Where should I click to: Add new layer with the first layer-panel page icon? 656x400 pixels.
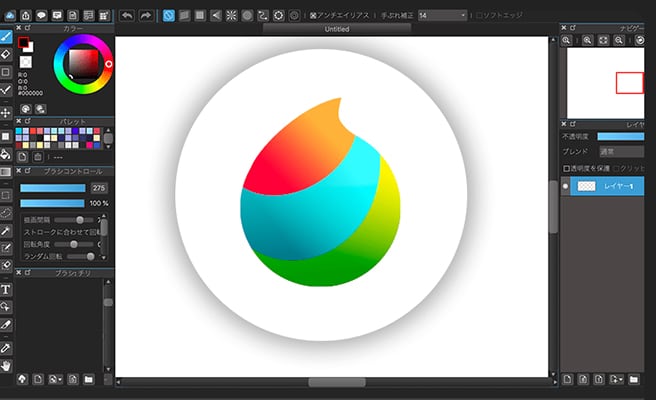click(567, 379)
